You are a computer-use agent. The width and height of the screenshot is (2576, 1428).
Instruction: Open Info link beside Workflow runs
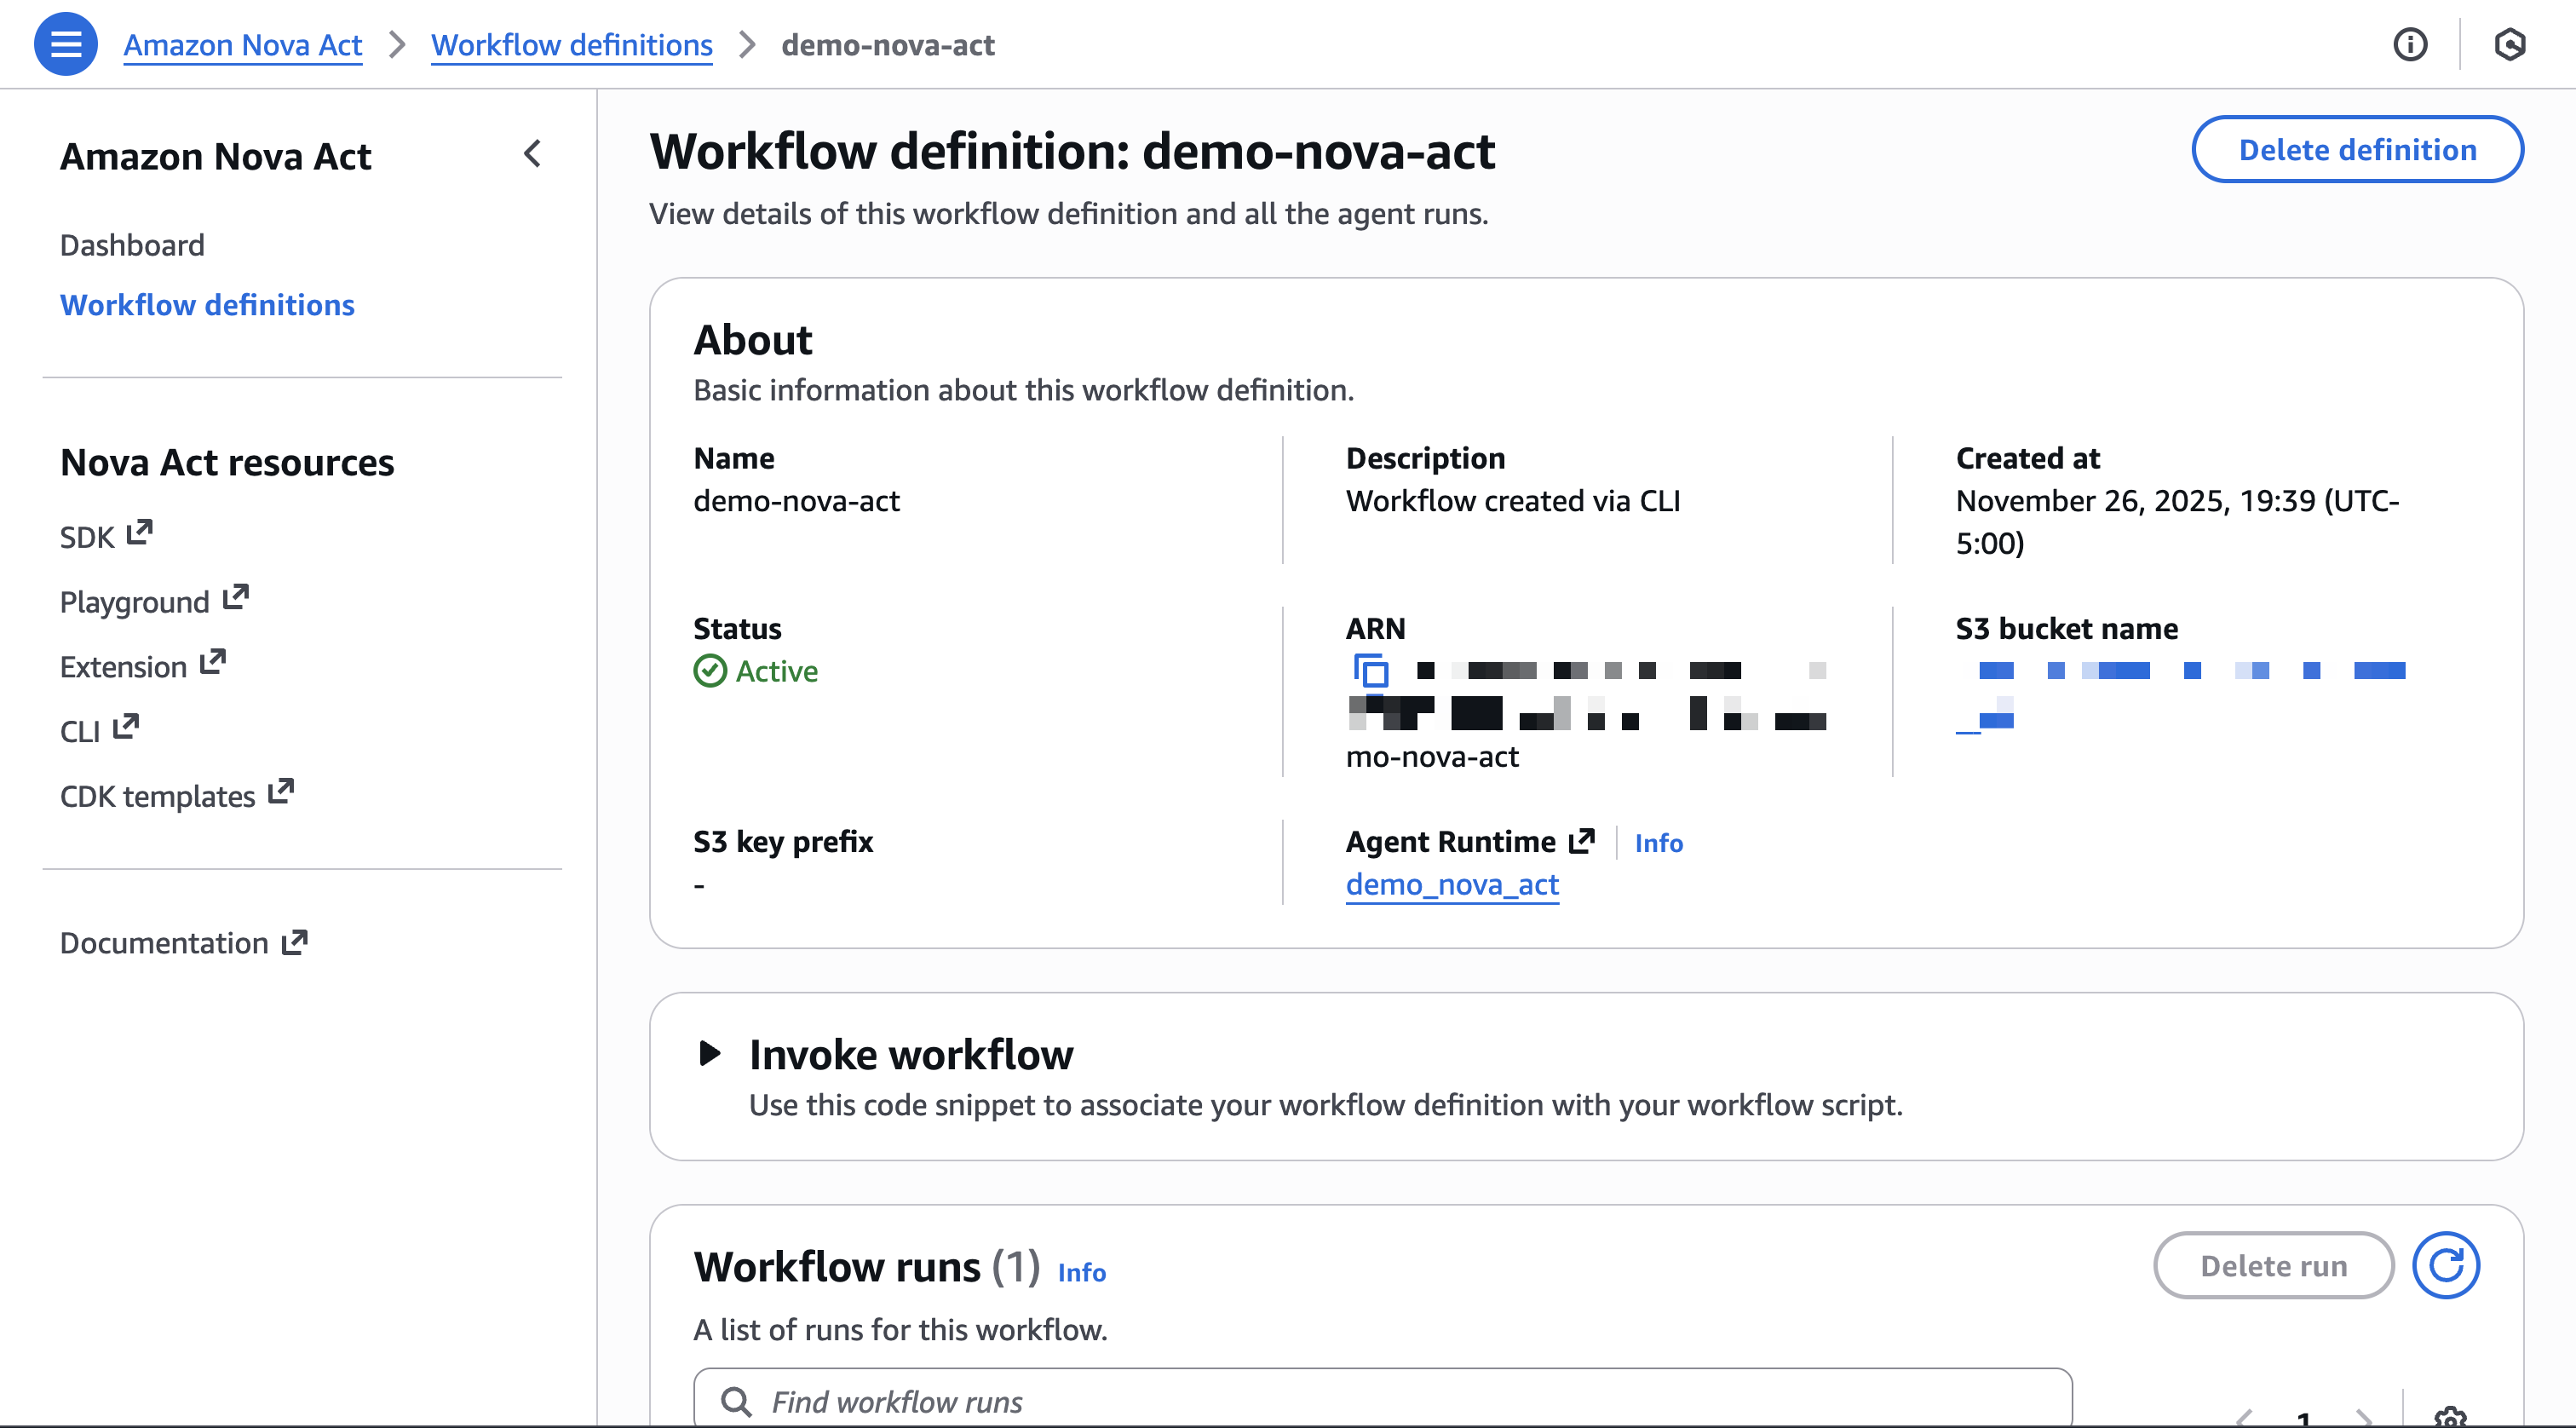click(1081, 1272)
